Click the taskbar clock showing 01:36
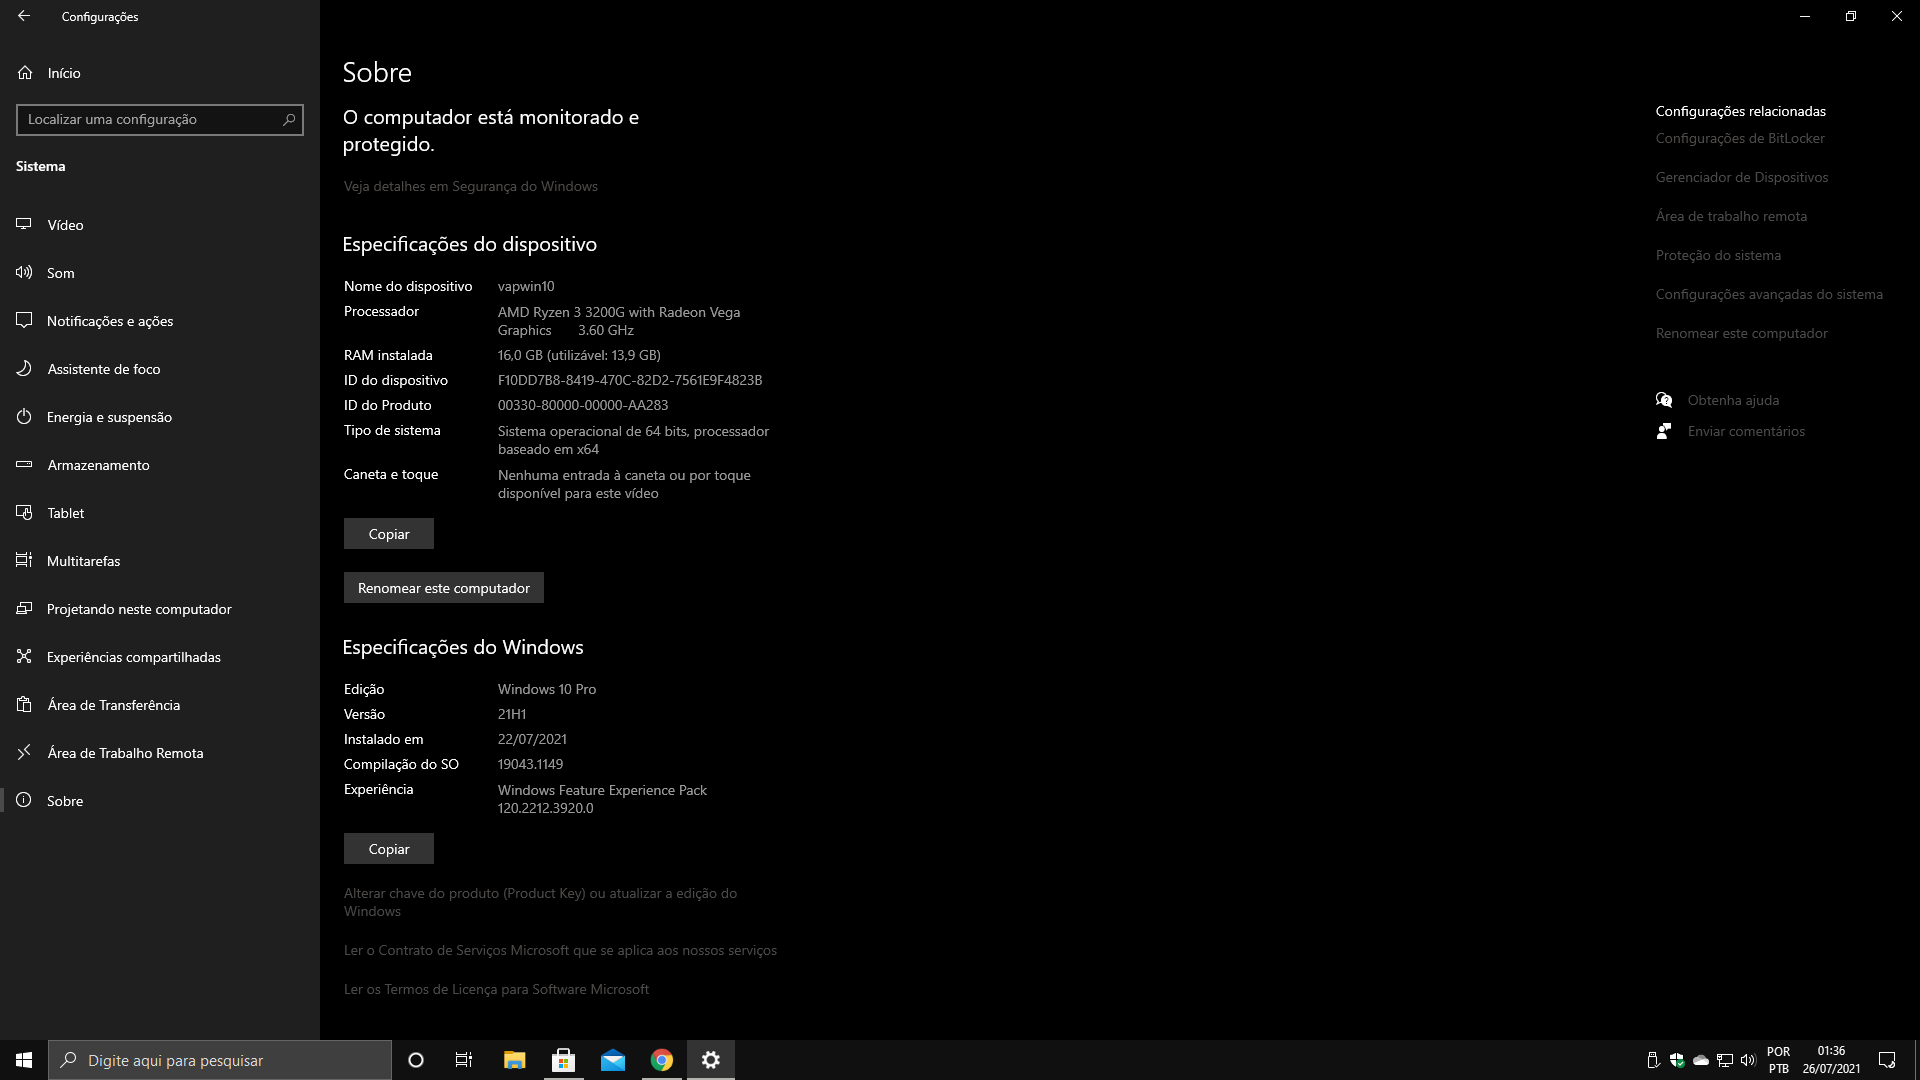Image resolution: width=1920 pixels, height=1080 pixels. coord(1831,1060)
